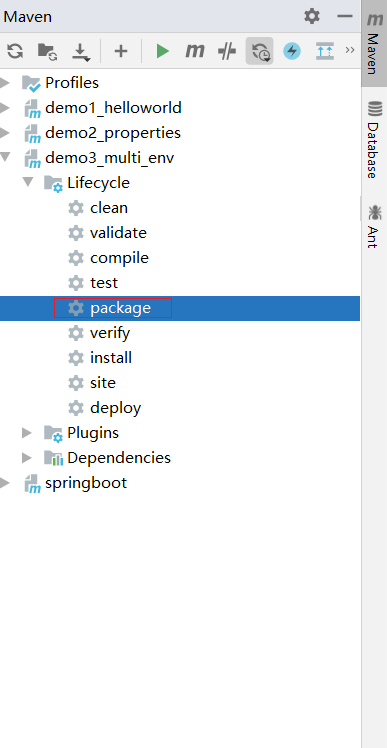The width and height of the screenshot is (387, 748).
Task: Show more toolbar actions chevron
Action: click(350, 50)
